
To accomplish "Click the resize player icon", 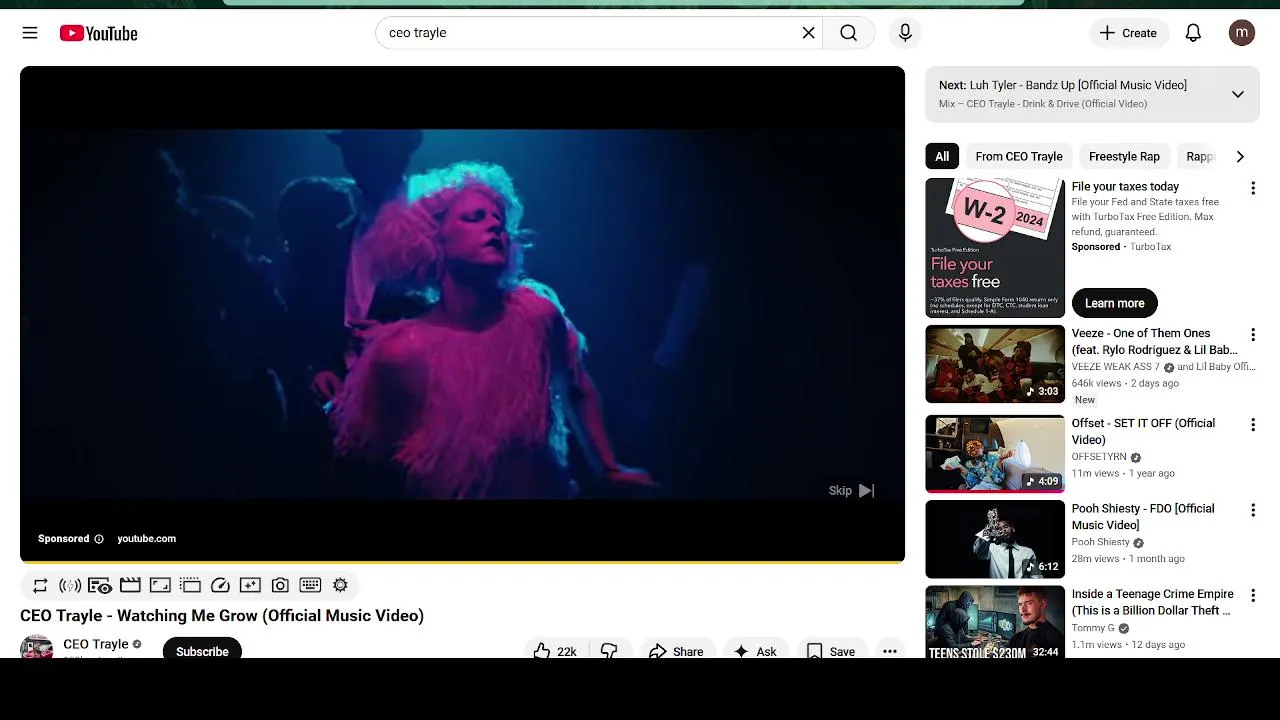I will click(160, 585).
